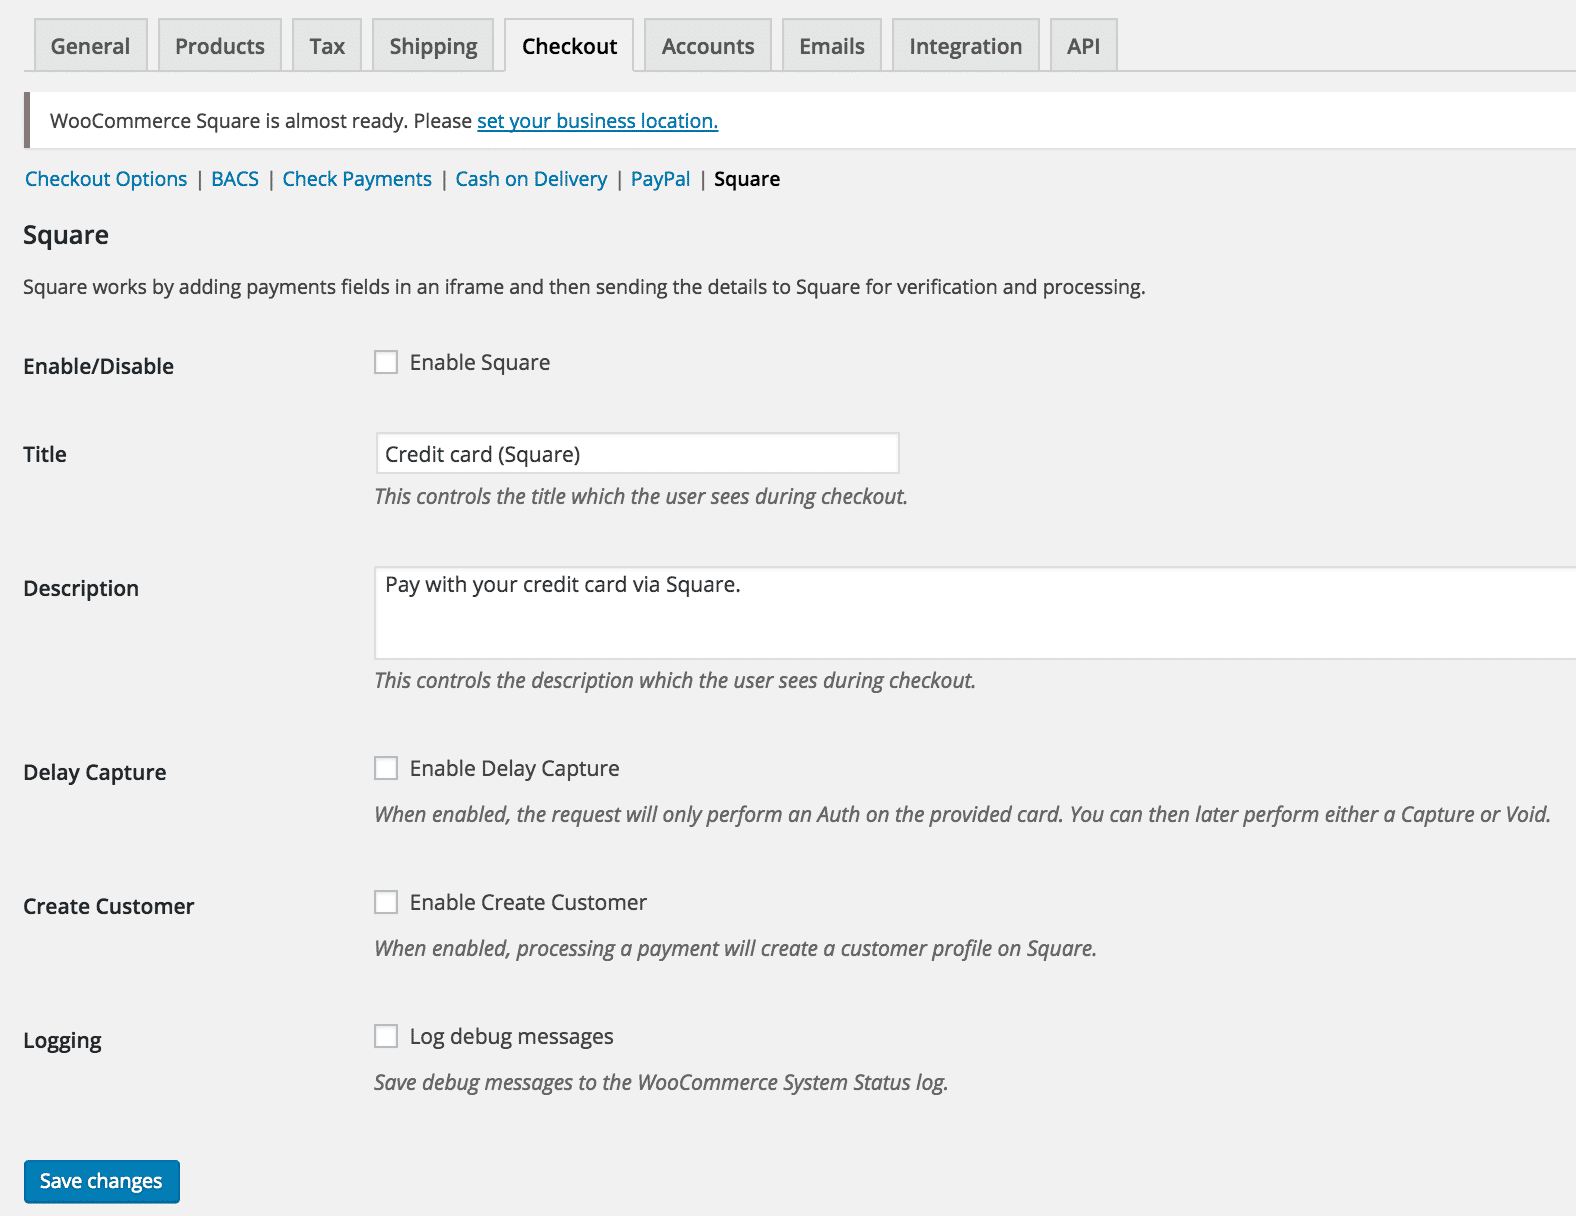Select the current Square section link
This screenshot has height=1216, width=1576.
[x=747, y=179]
